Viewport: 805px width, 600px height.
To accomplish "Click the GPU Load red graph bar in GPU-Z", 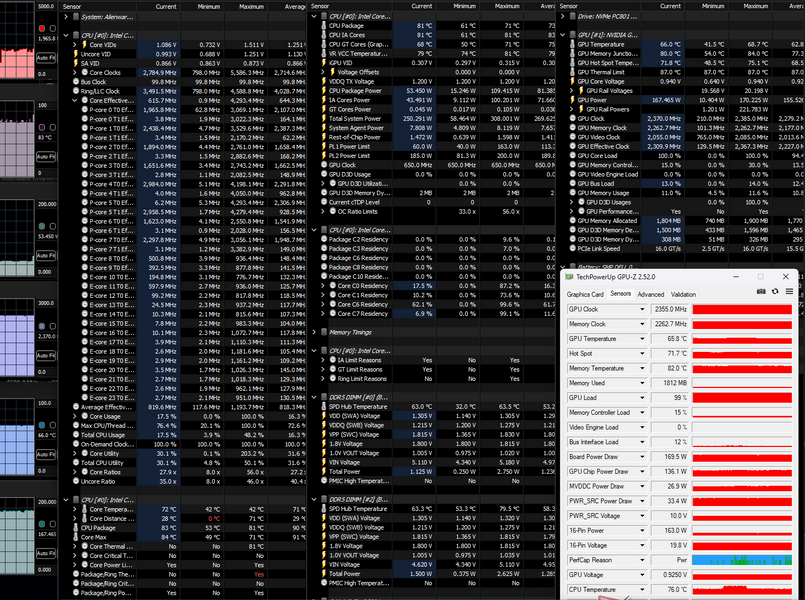I will coord(742,398).
